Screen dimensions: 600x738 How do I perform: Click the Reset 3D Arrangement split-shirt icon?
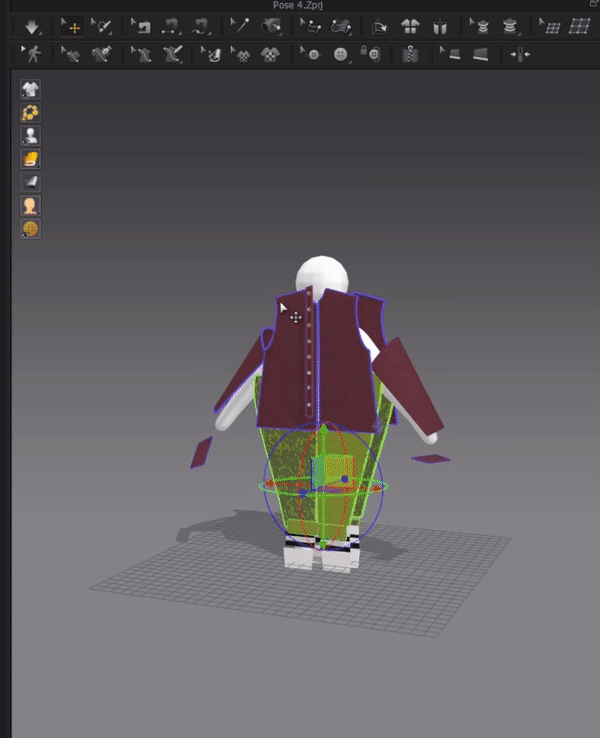pyautogui.click(x=410, y=26)
